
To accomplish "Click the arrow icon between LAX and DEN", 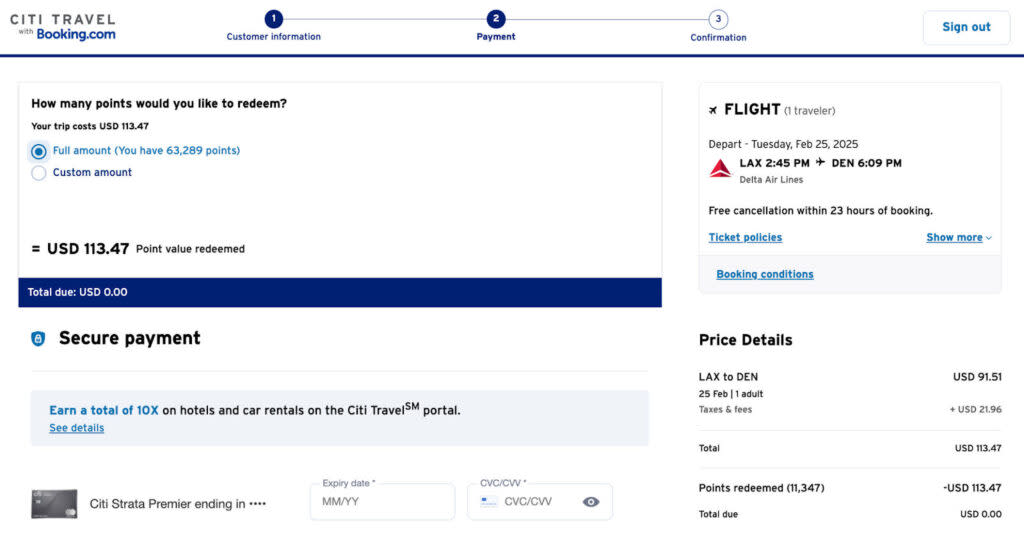I will pos(820,163).
